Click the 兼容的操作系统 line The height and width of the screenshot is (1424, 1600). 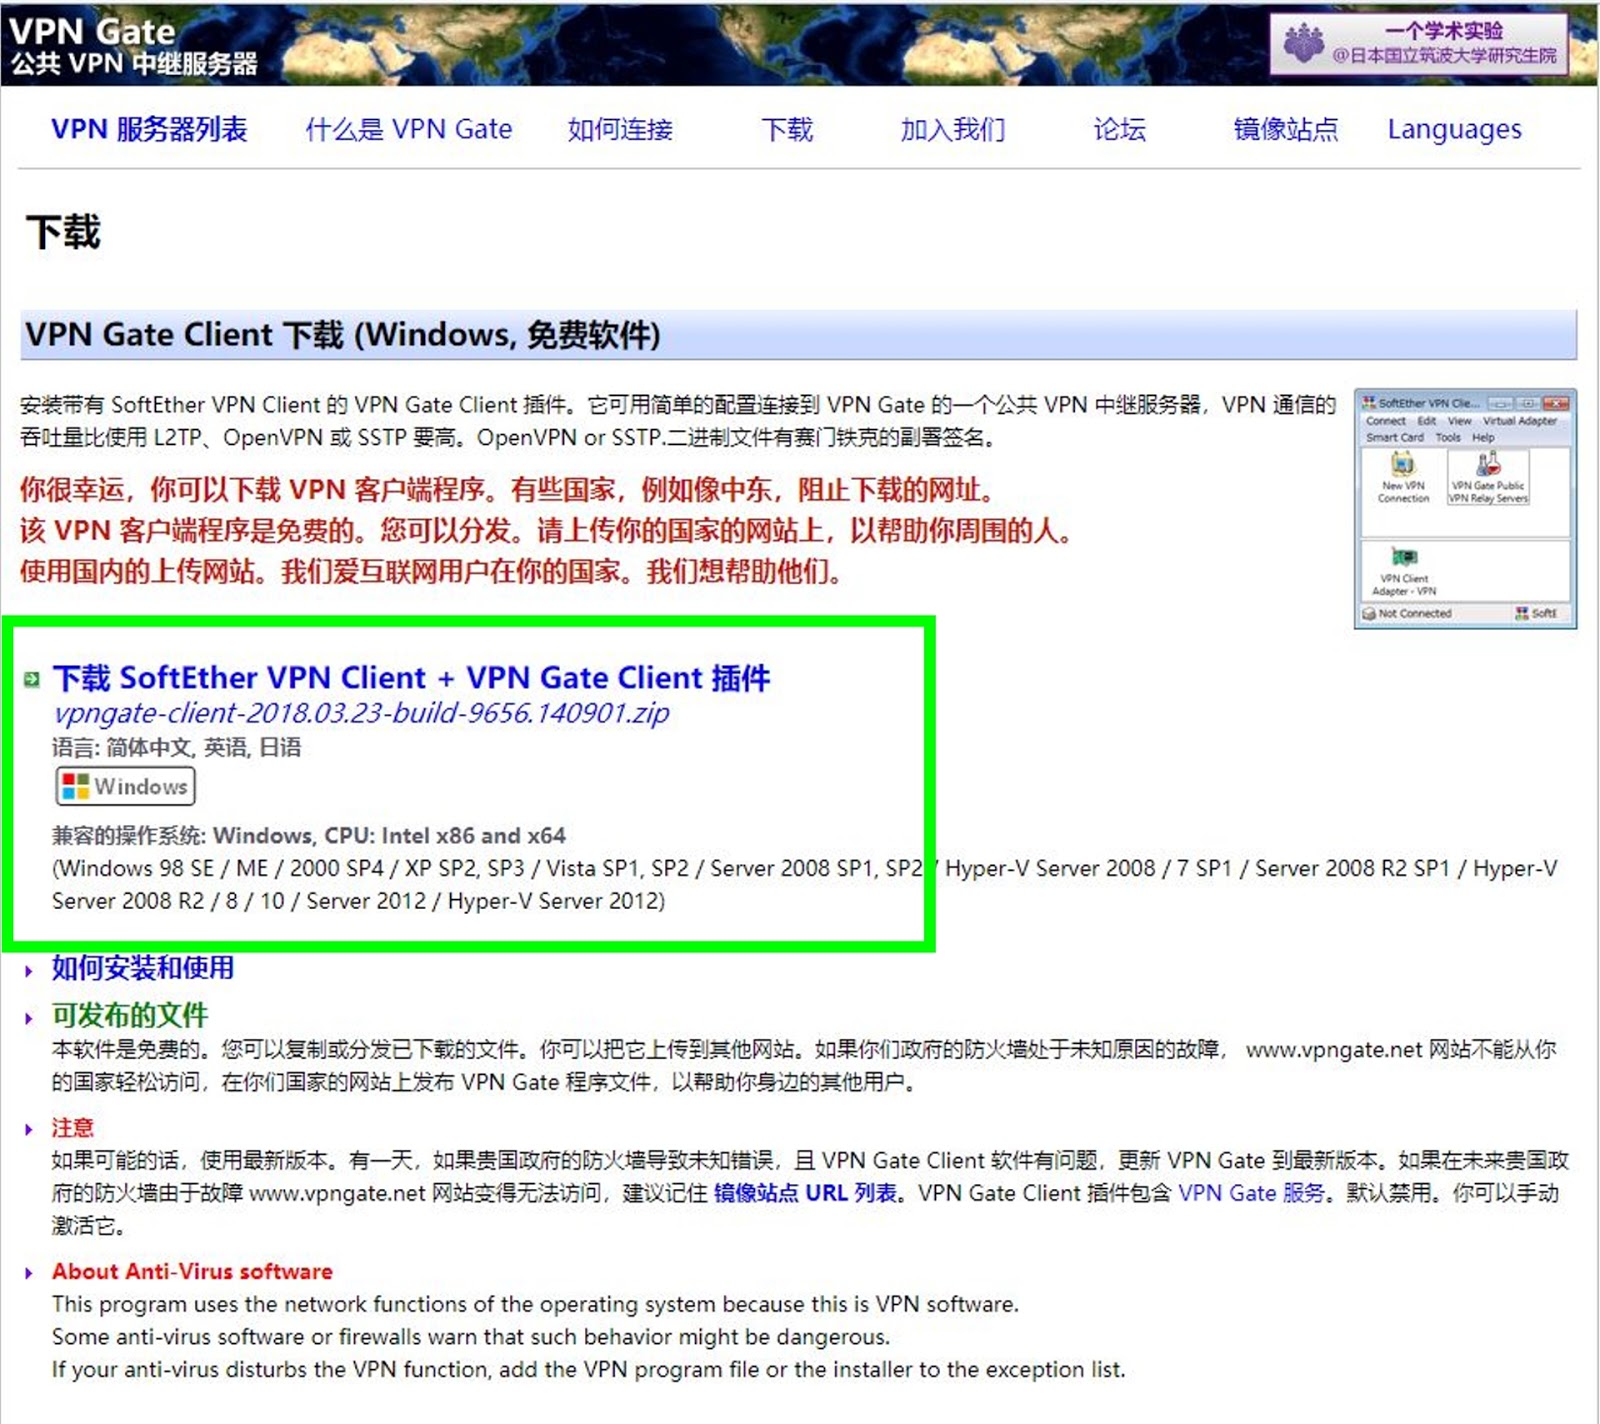(x=309, y=835)
